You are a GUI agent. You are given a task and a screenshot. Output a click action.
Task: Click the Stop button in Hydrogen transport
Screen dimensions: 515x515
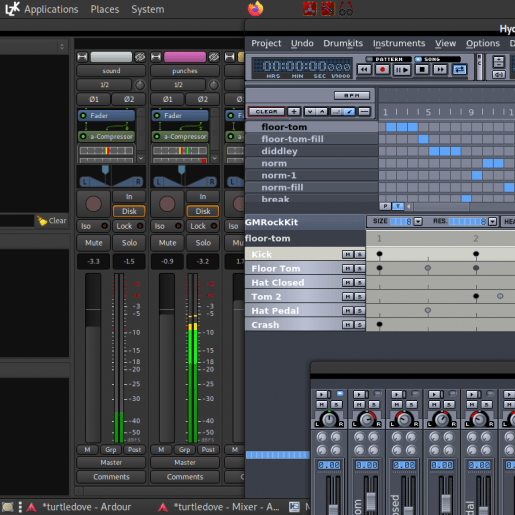point(422,70)
